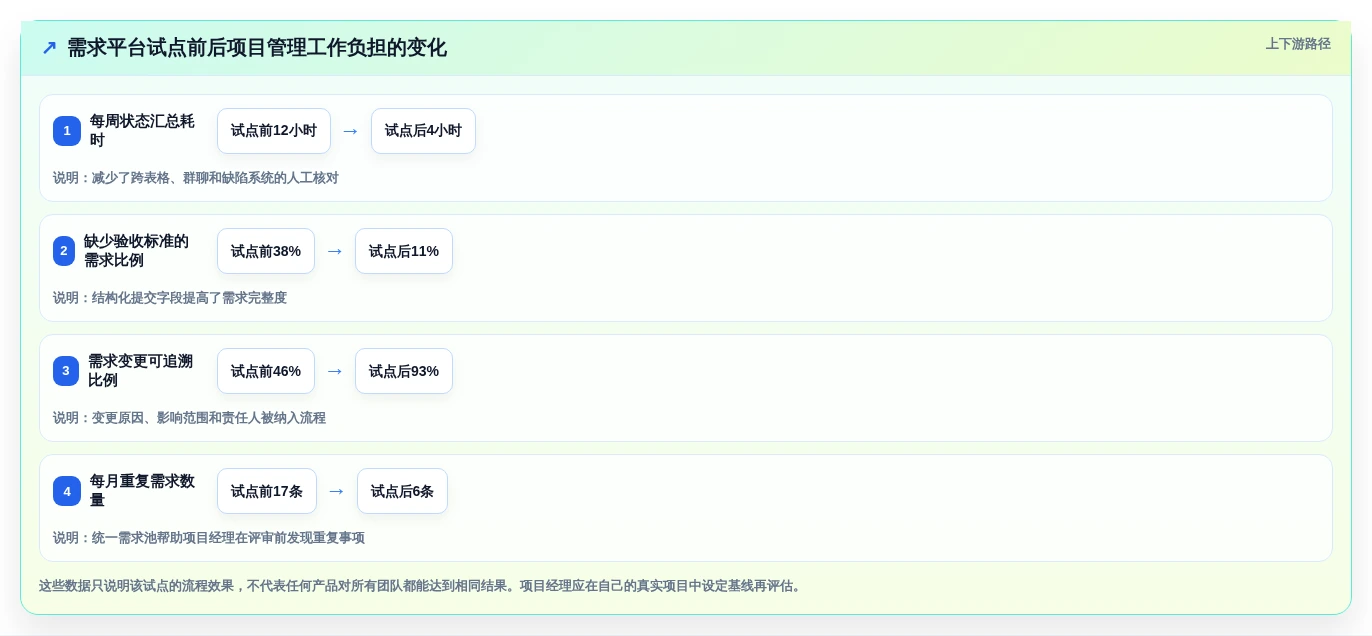
Task: Click the note 变更原因、影响范围和责任人被纳入流程
Action: tap(189, 418)
